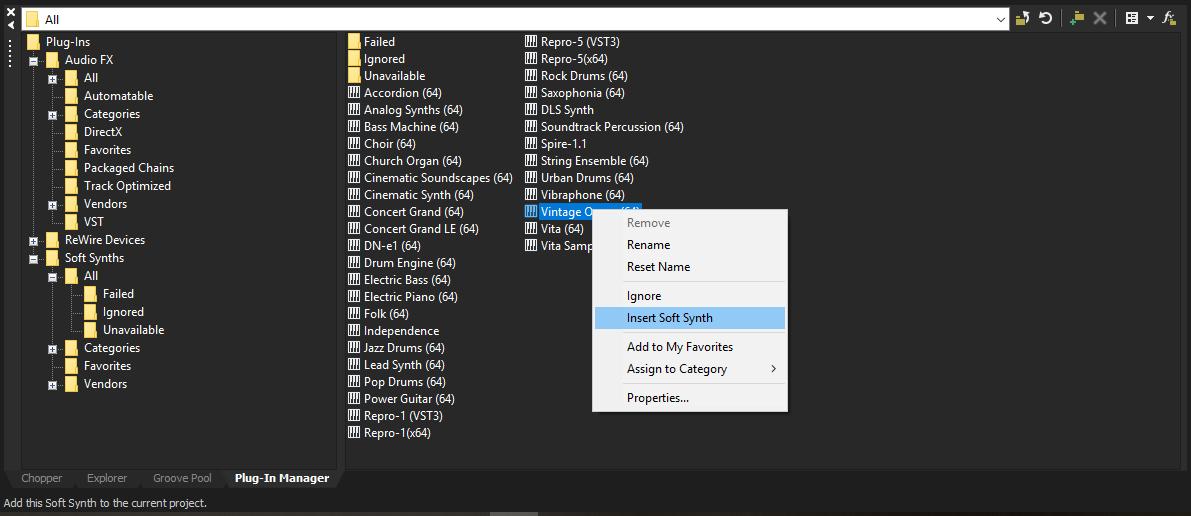The width and height of the screenshot is (1191, 516).
Task: Open the Views dropdown arrow
Action: pos(1150,18)
